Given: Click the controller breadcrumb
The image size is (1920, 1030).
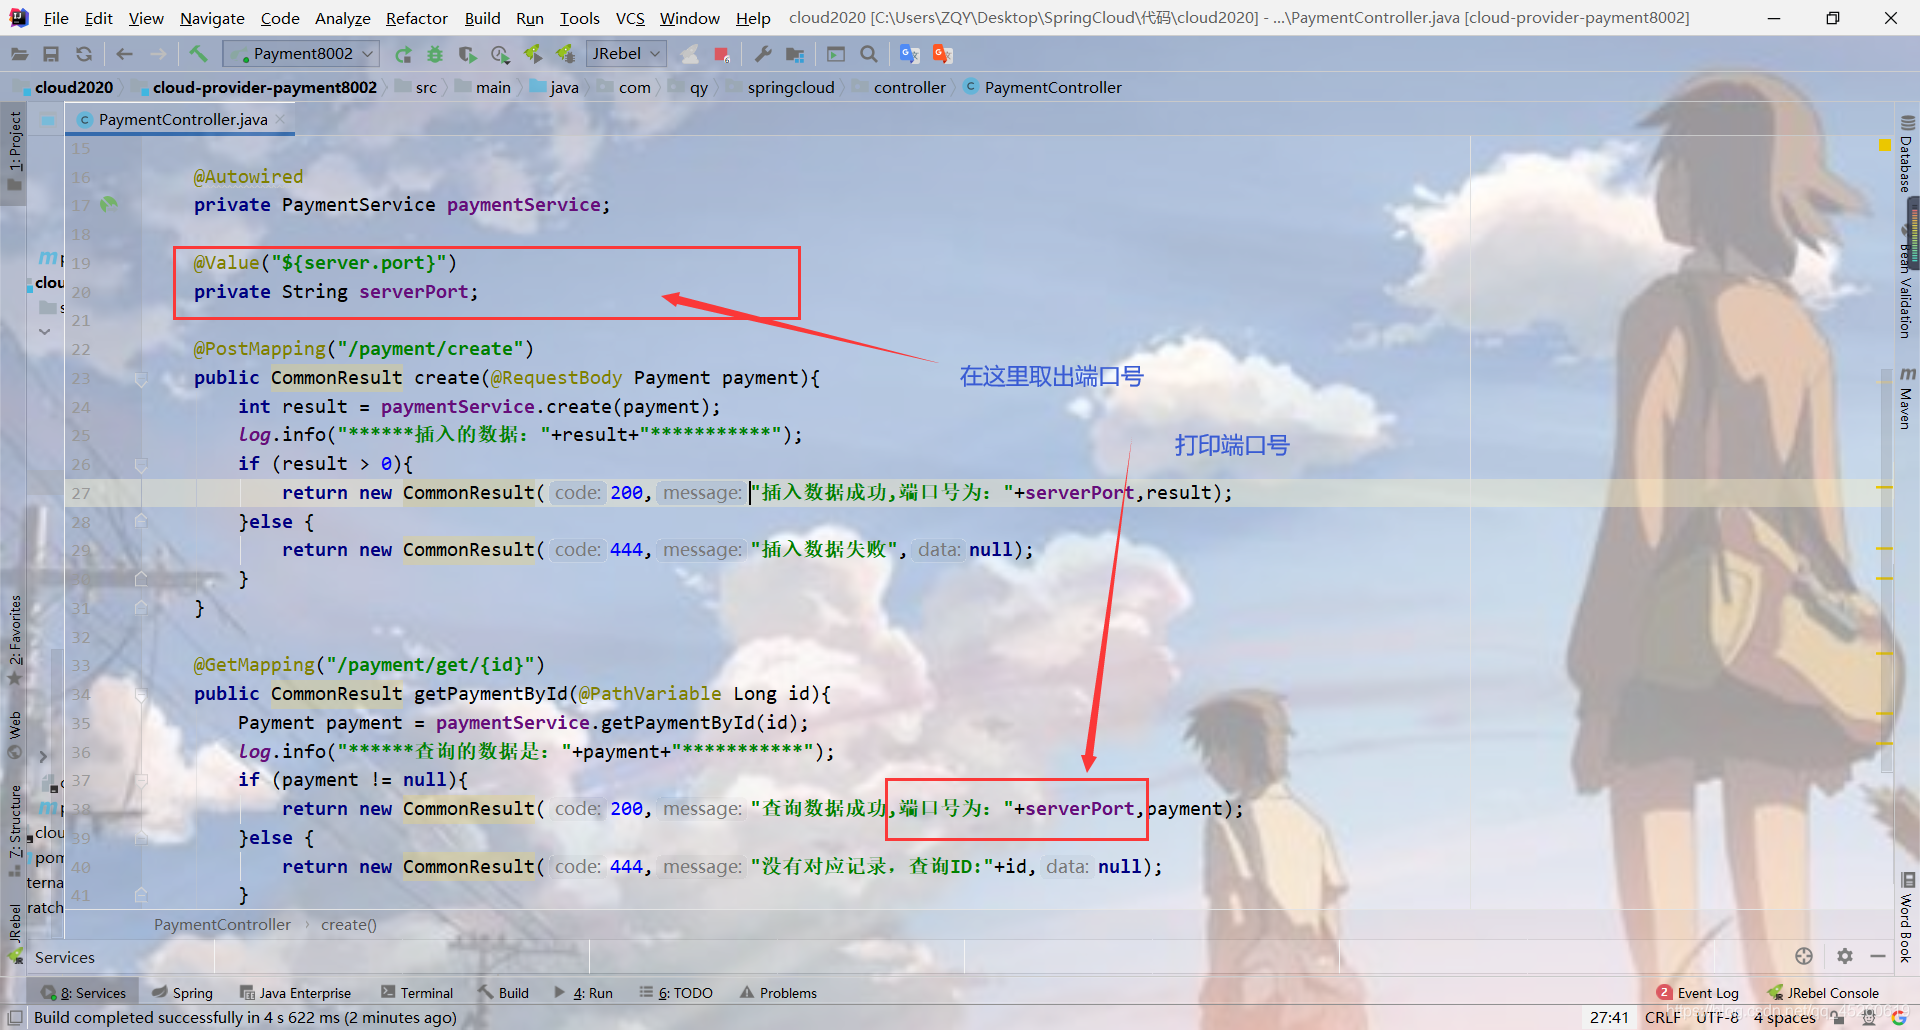Looking at the screenshot, I should click(x=909, y=88).
